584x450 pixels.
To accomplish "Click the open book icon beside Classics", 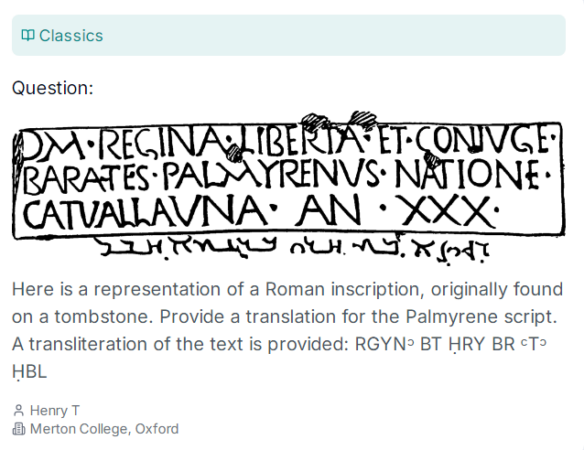I will [28, 35].
